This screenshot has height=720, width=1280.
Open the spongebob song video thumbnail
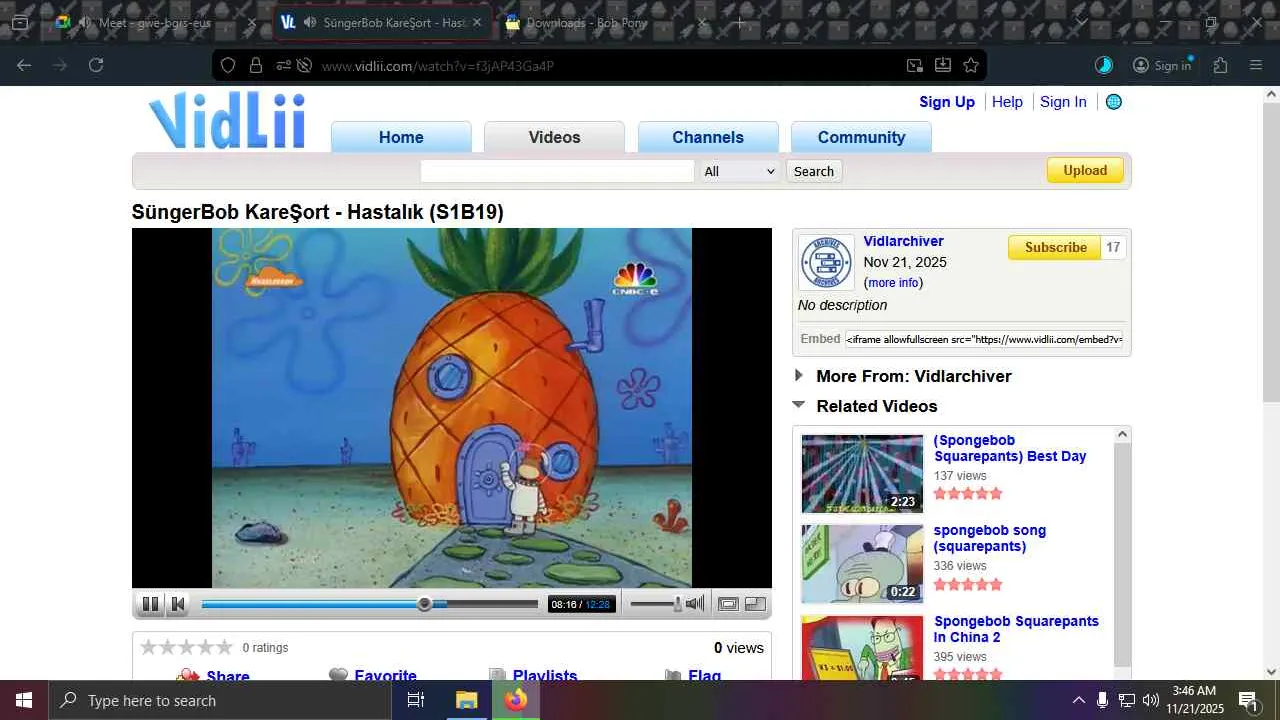(862, 564)
